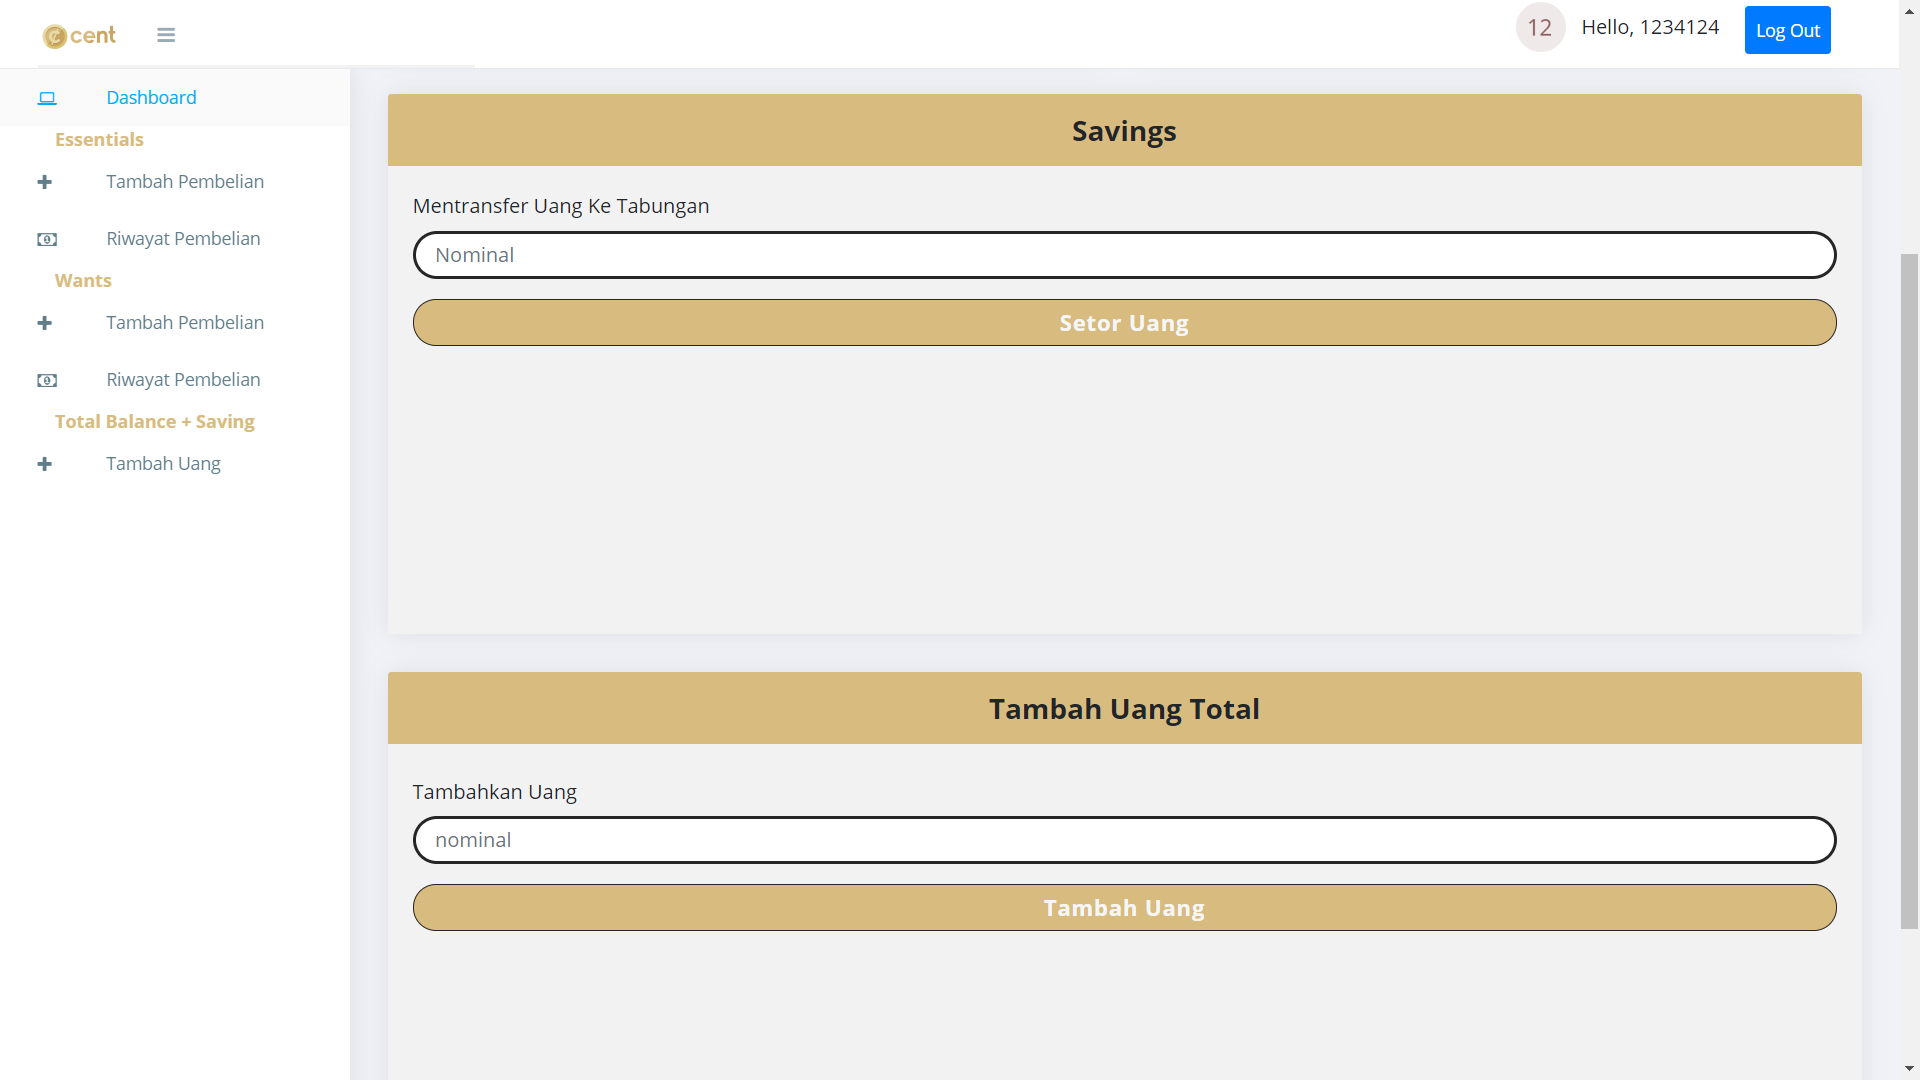Open Dashboard in the sidebar
1920x1080 pixels.
click(x=151, y=98)
